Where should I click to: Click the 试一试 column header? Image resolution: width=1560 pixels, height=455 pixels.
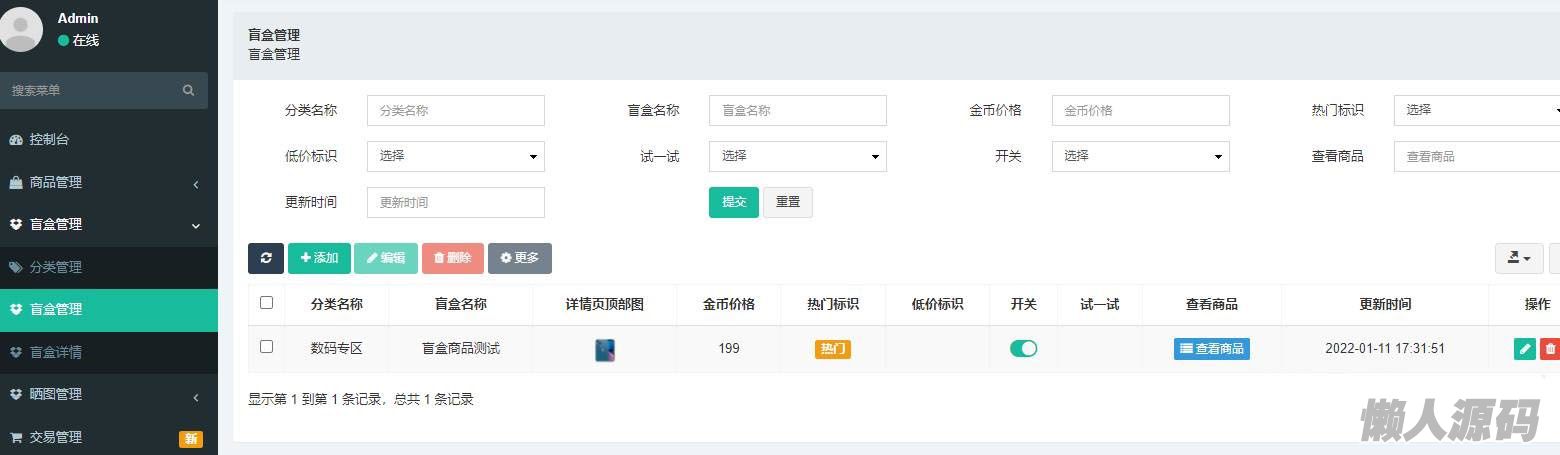point(1100,304)
